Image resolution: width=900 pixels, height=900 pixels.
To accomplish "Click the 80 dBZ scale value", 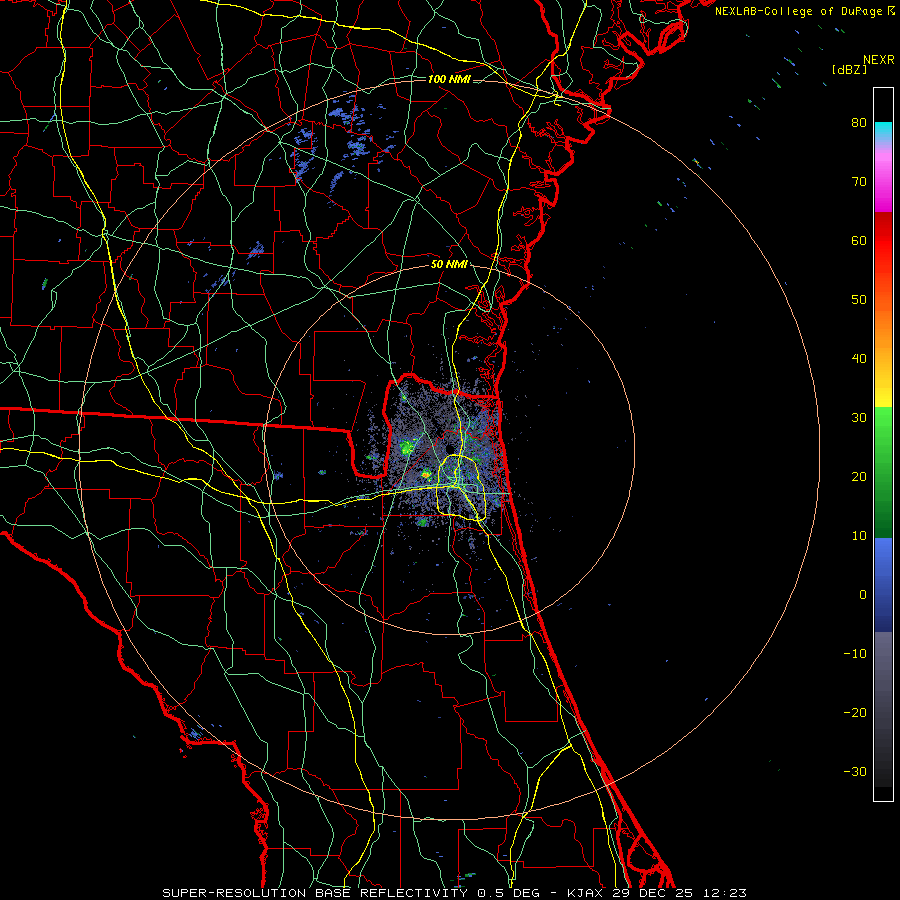I will point(859,122).
